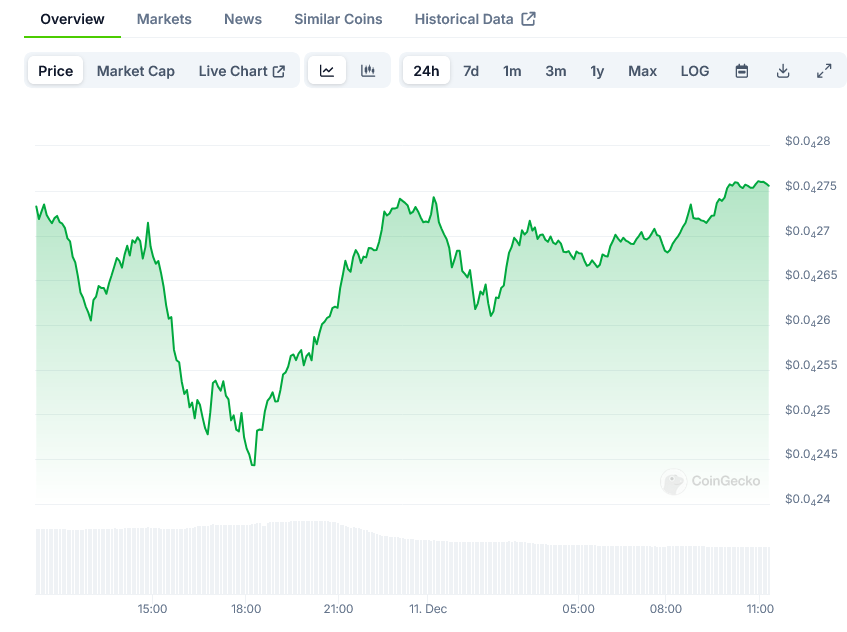Switch to line chart view icon
Image resolution: width=847 pixels, height=632 pixels.
coord(327,71)
